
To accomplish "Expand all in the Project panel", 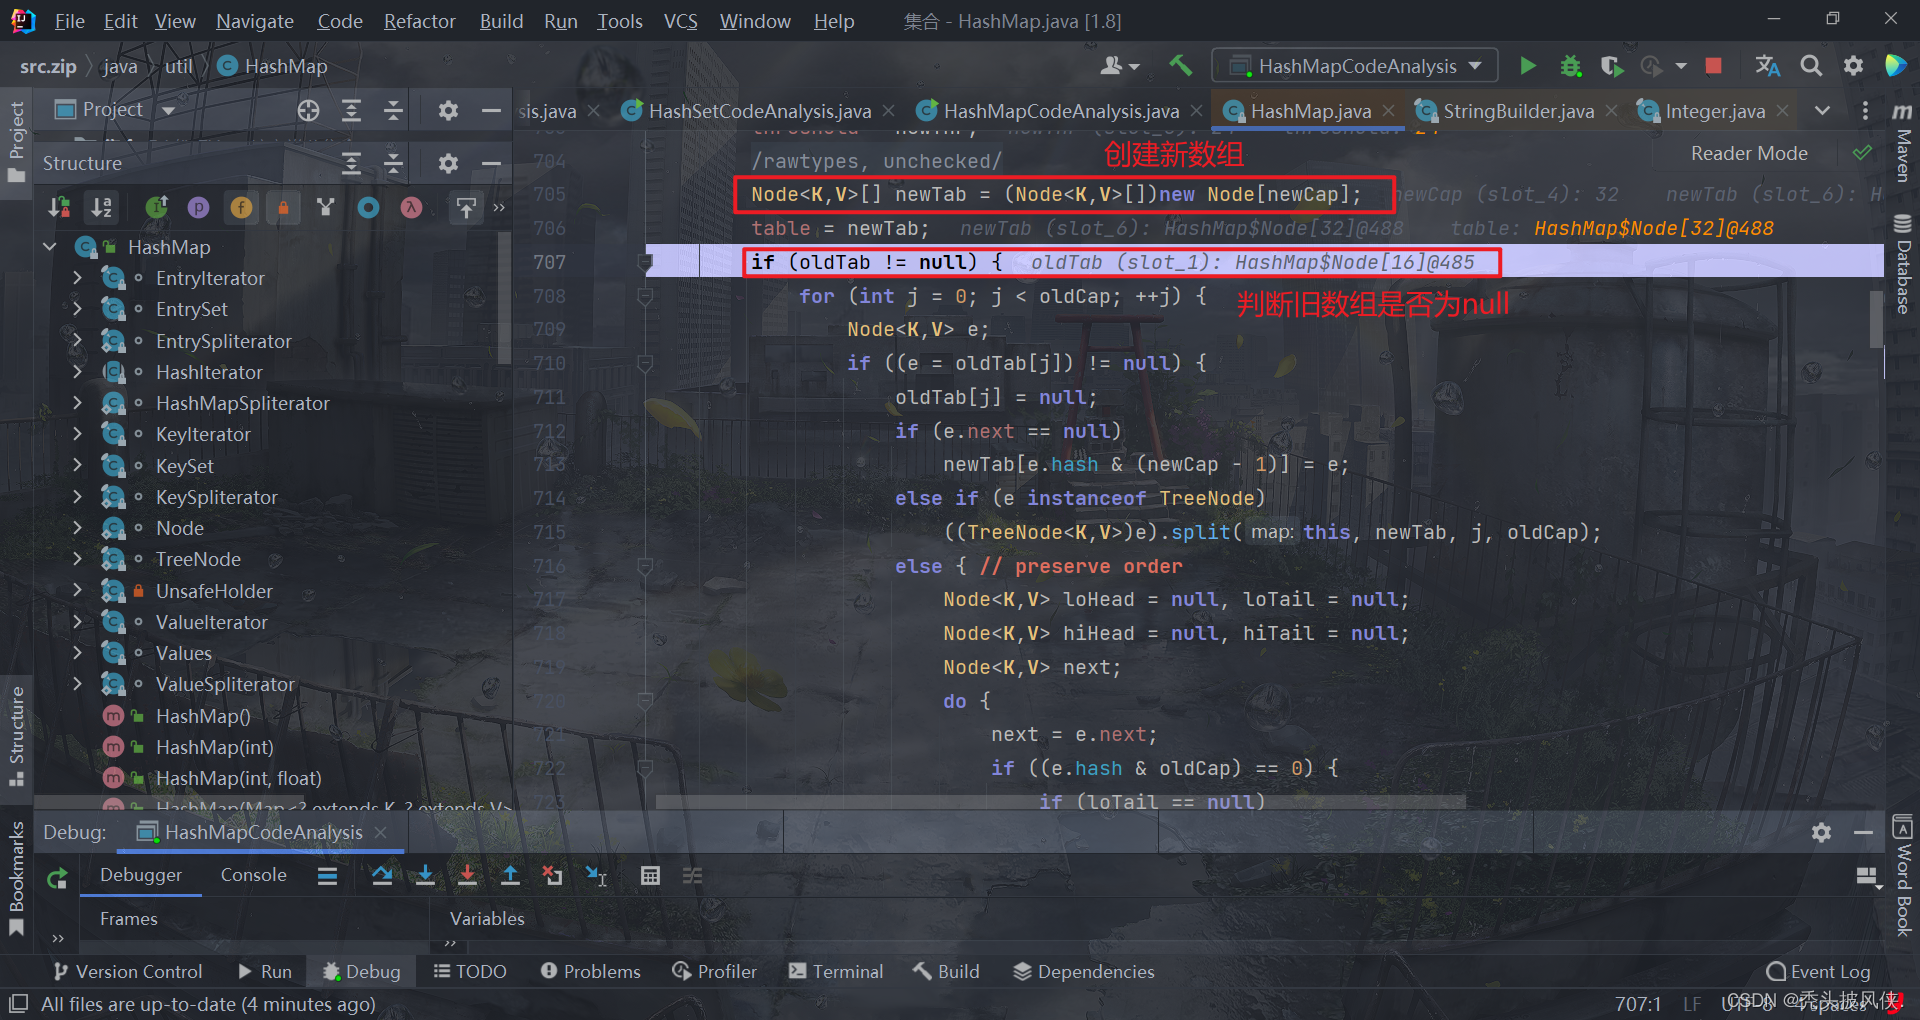I will tap(351, 110).
